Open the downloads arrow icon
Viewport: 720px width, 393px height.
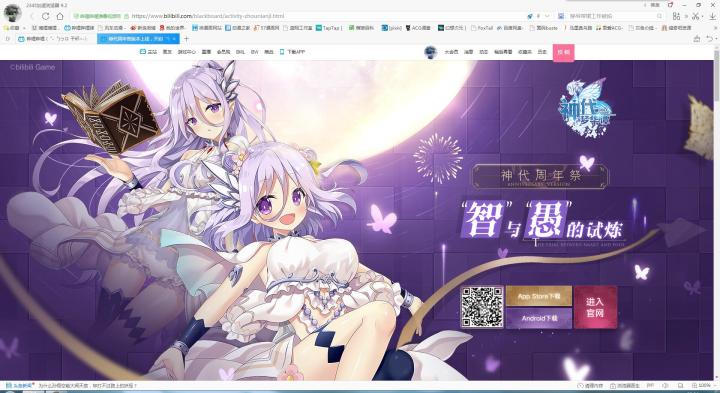pos(713,16)
